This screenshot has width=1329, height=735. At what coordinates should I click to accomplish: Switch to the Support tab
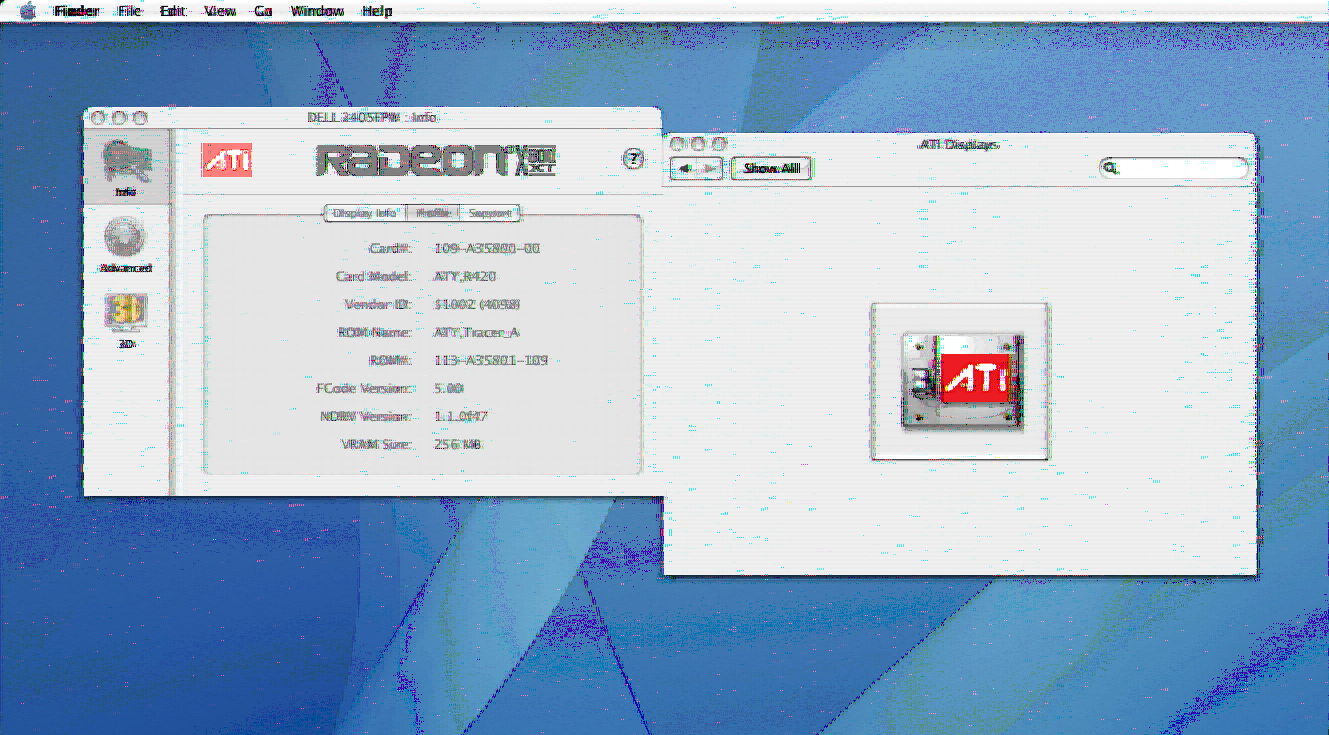[490, 213]
